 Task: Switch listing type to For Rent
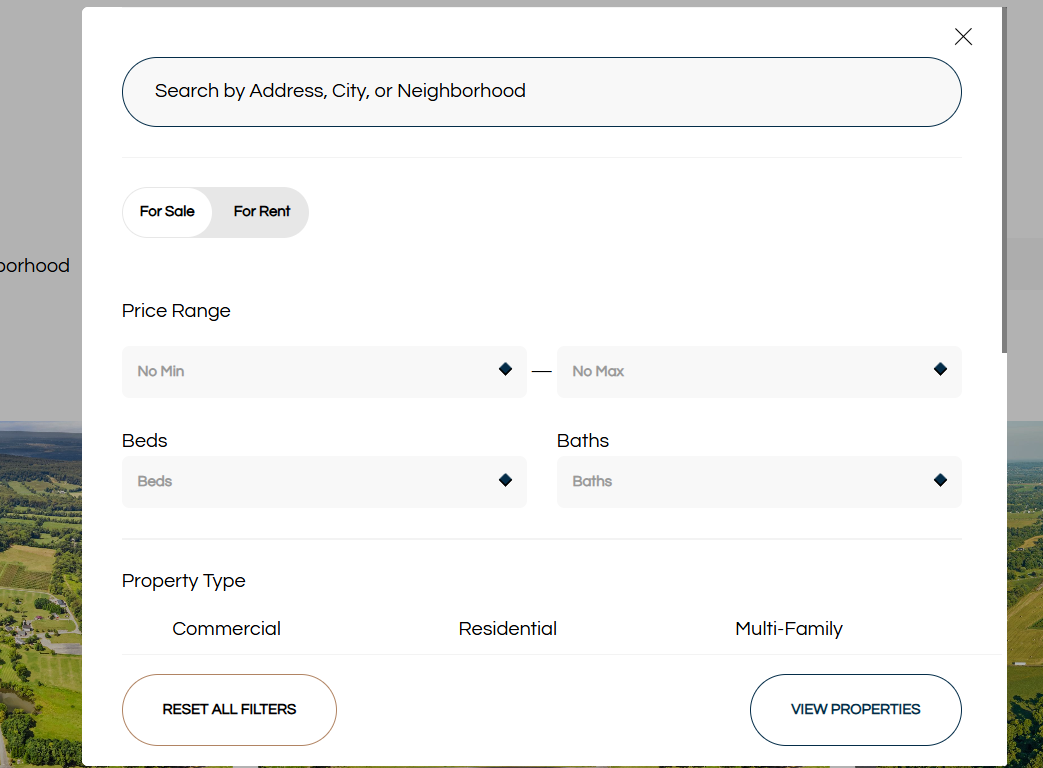(x=262, y=212)
